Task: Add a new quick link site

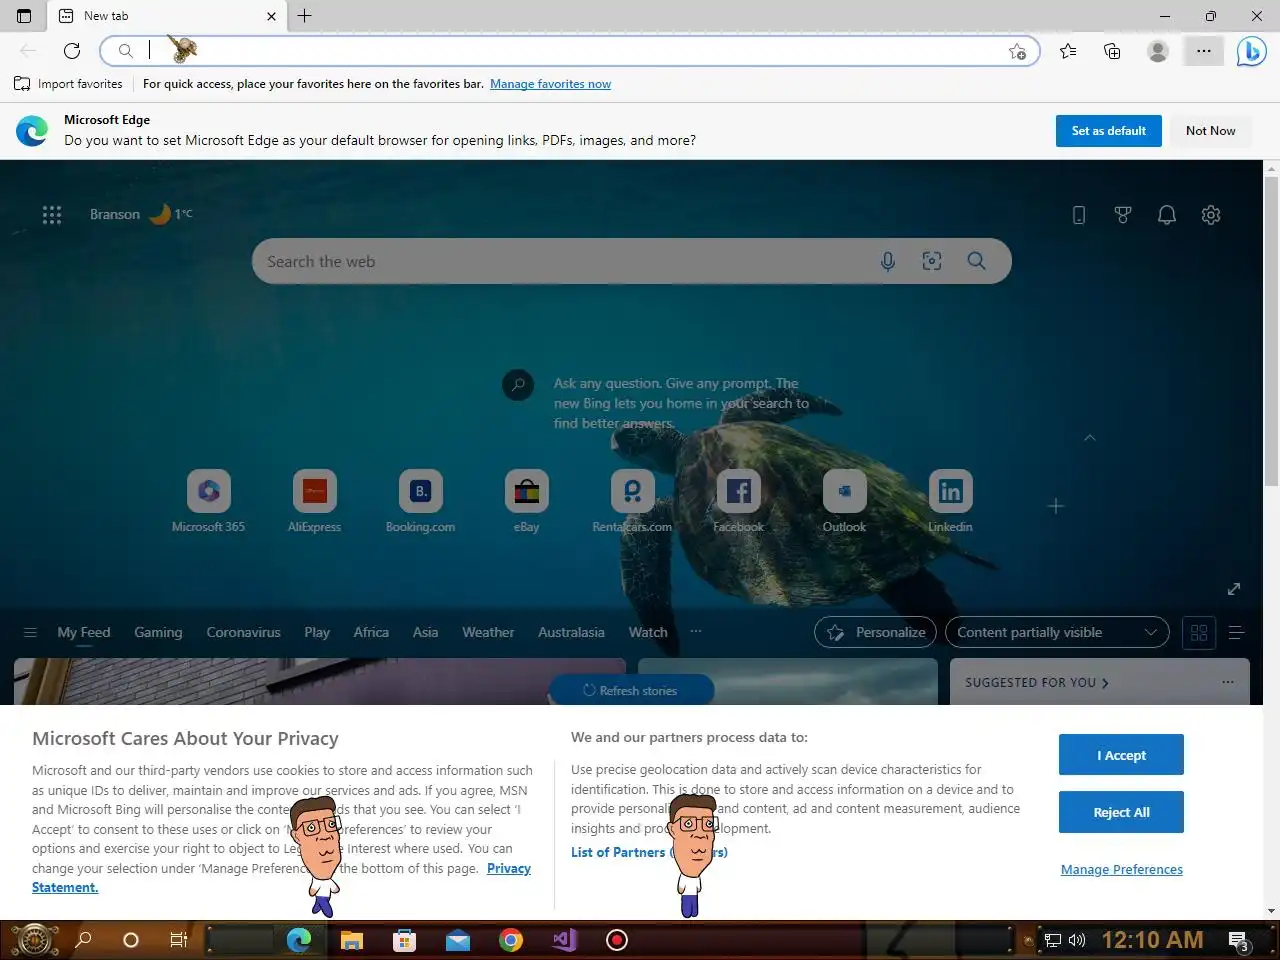Action: coord(1056,506)
